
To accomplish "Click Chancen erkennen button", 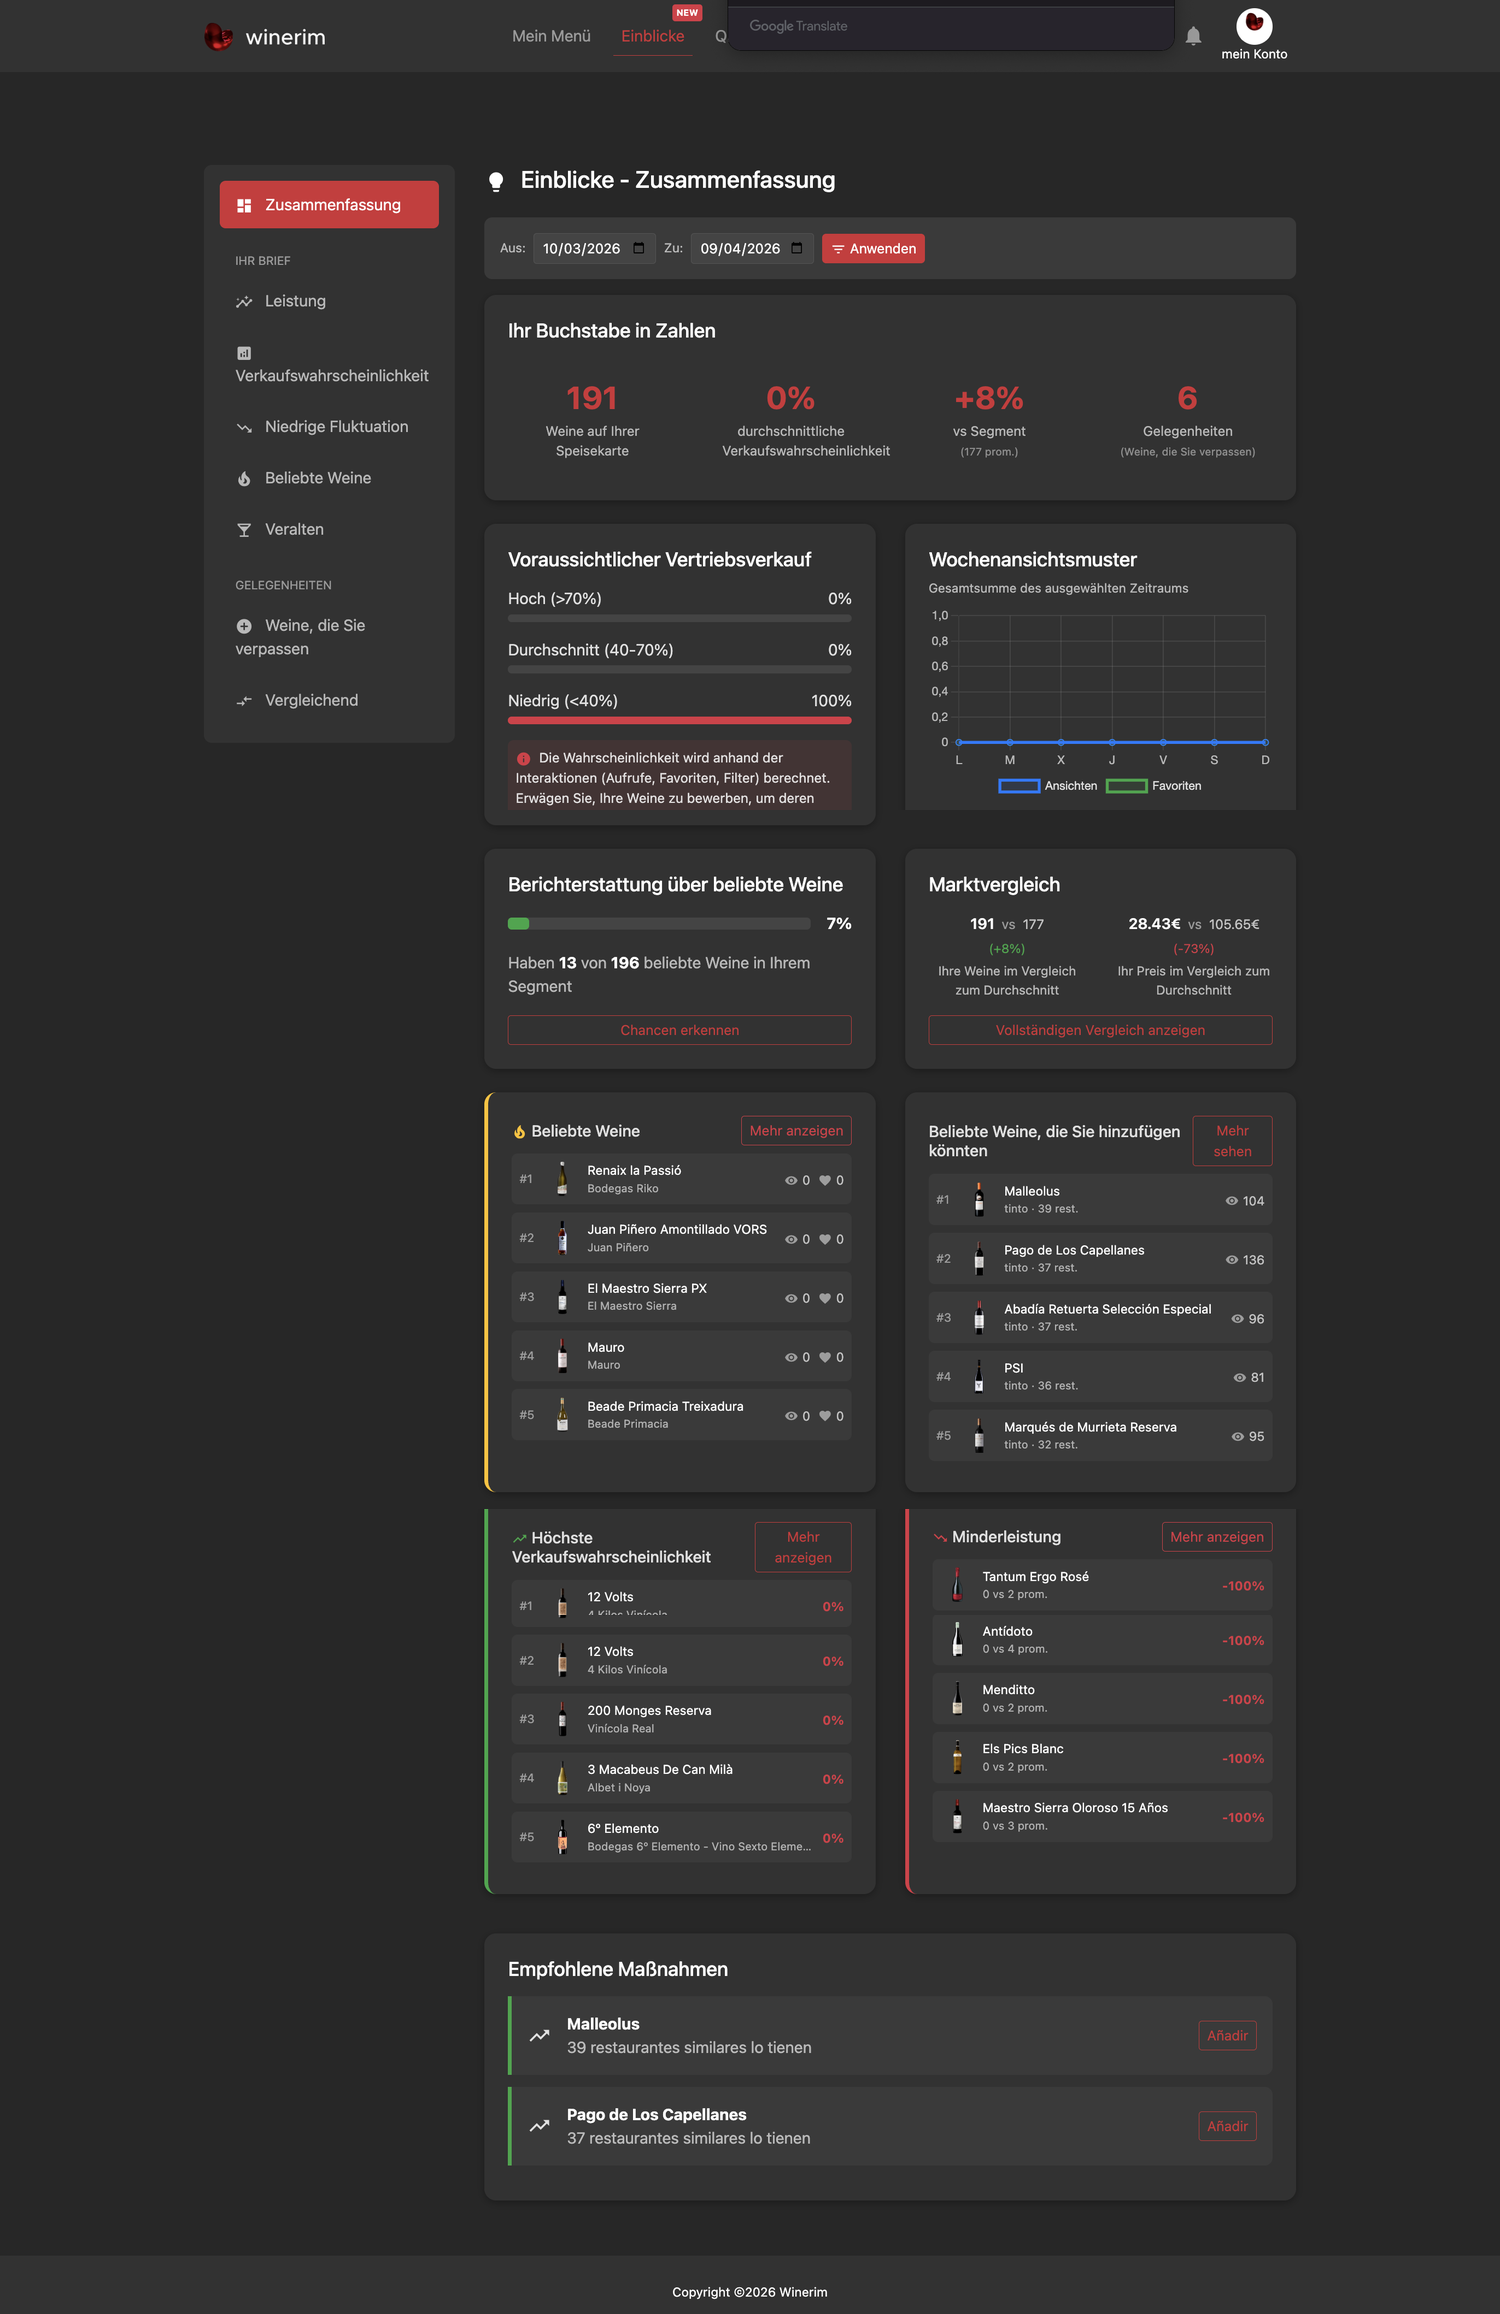I will pyautogui.click(x=680, y=1030).
